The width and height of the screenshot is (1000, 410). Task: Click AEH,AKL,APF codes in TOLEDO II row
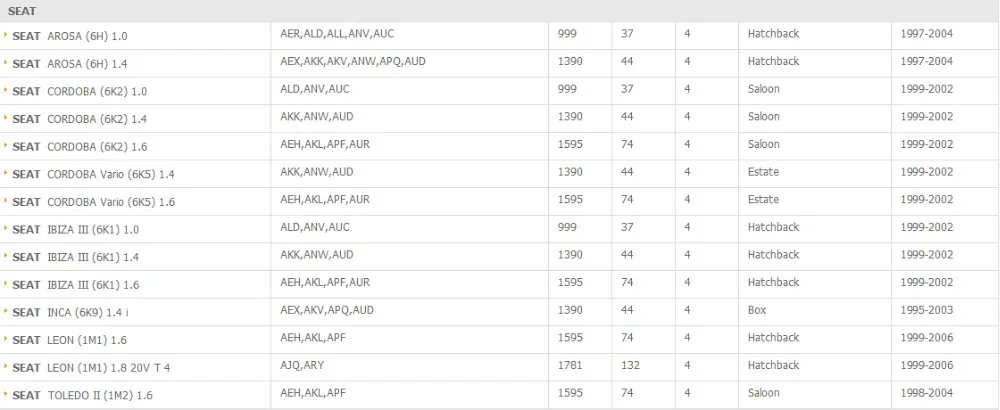(313, 393)
